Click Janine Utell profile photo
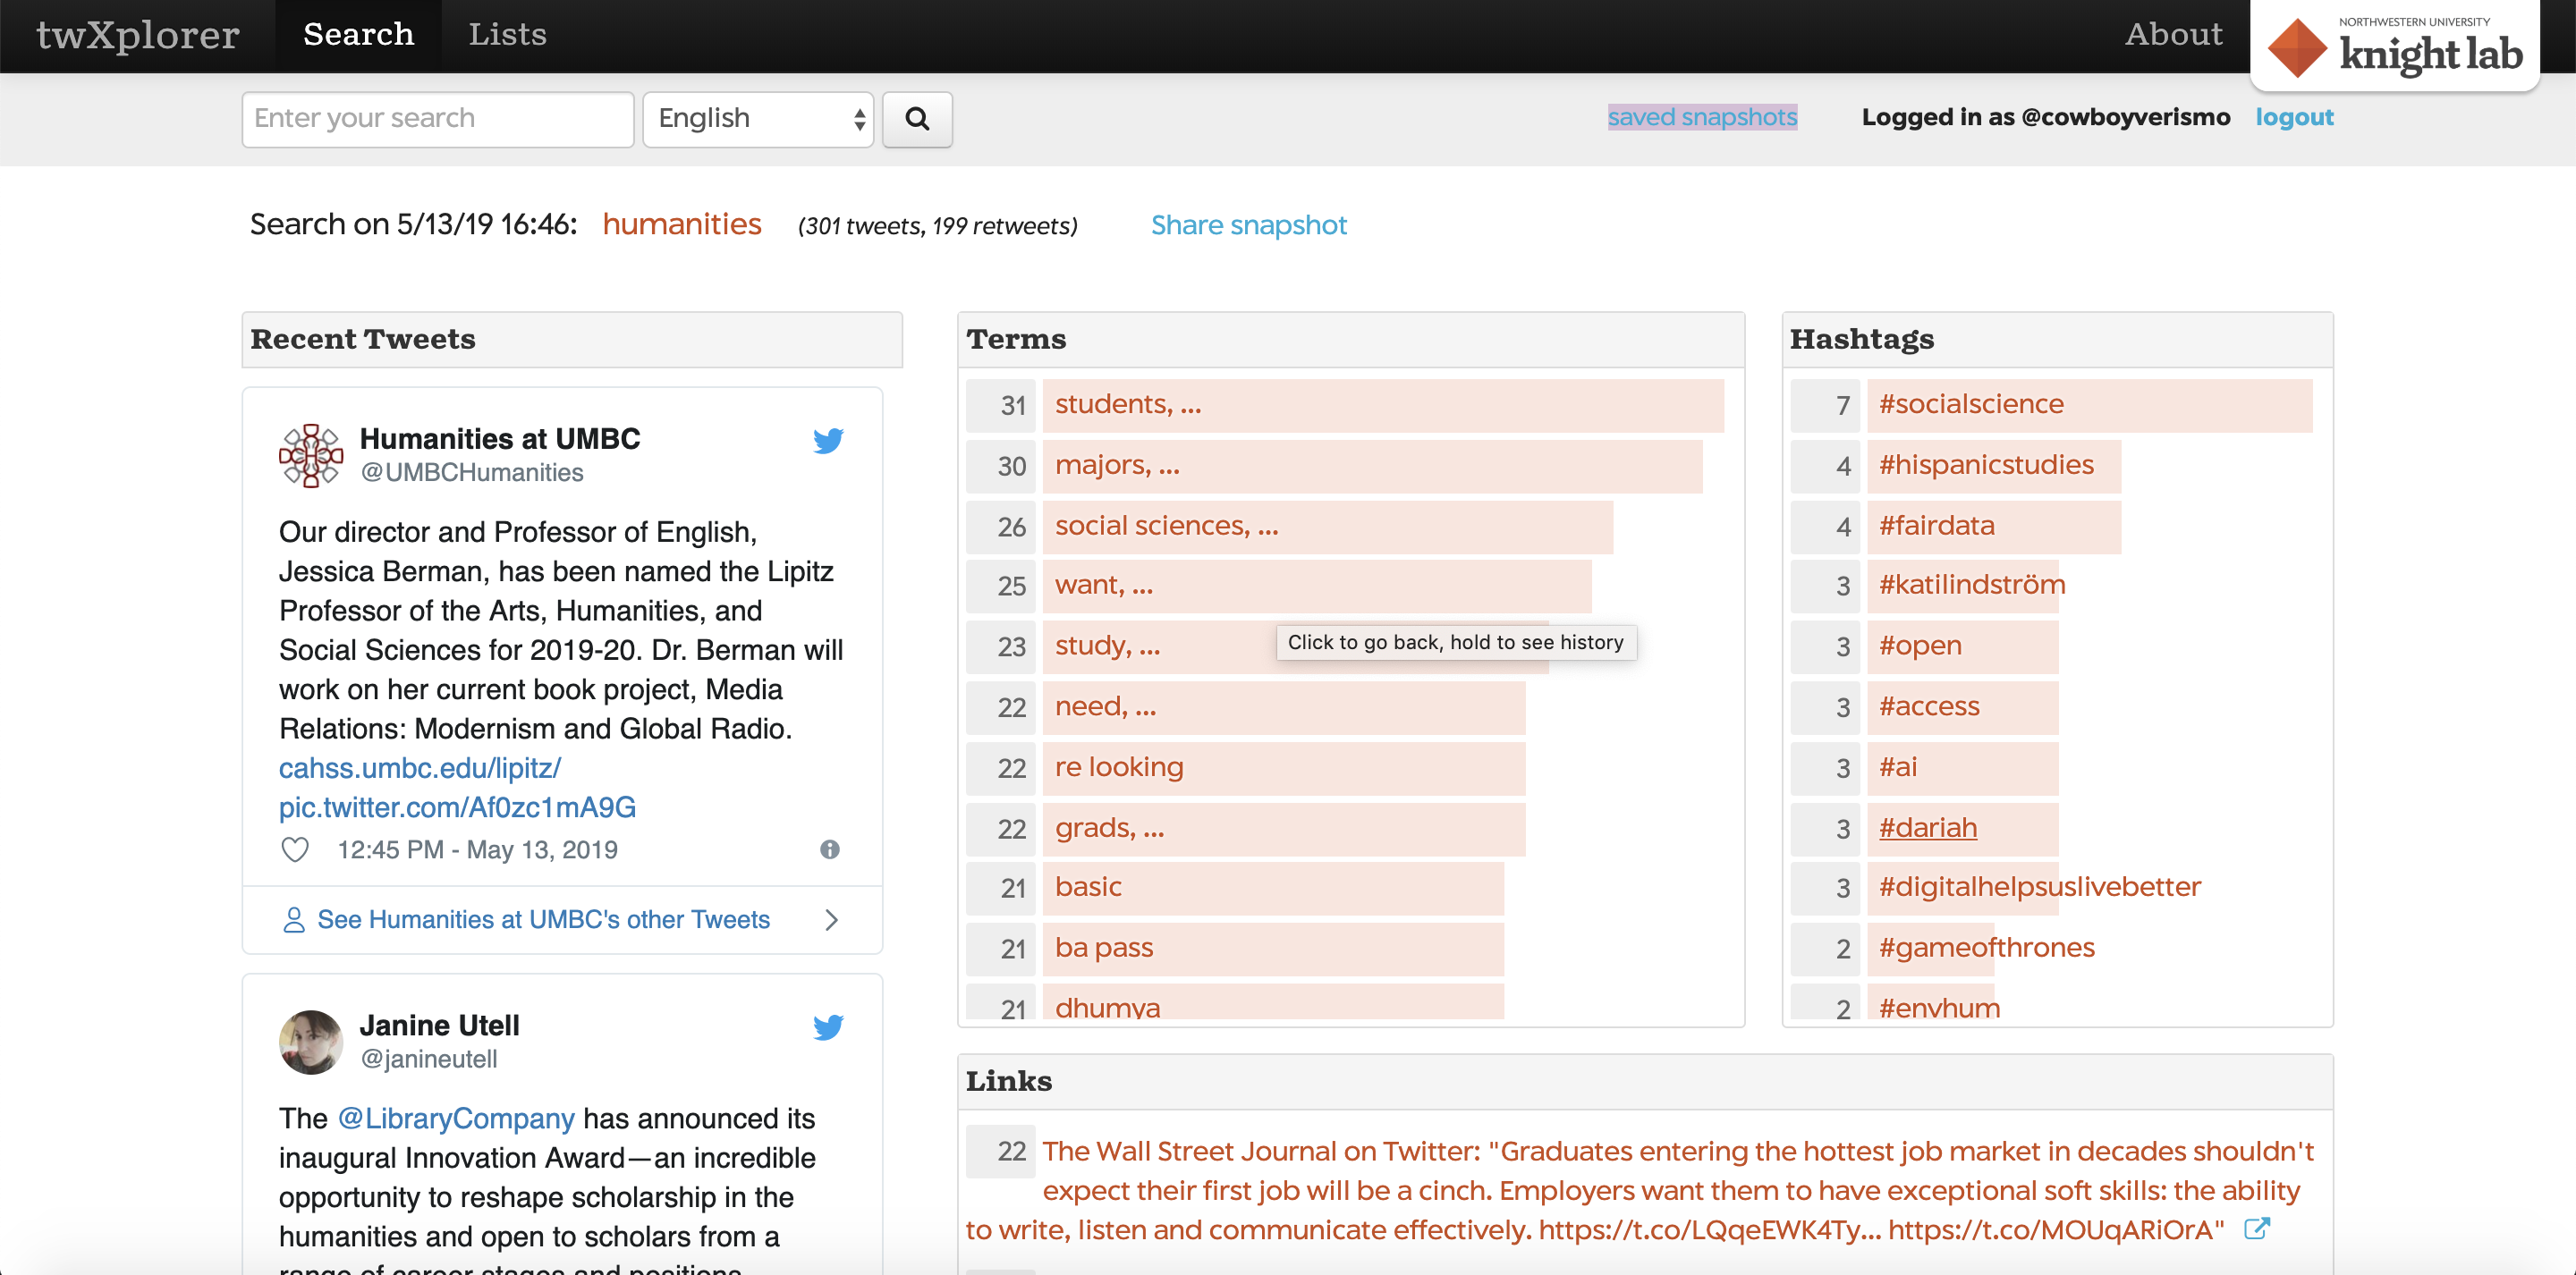The width and height of the screenshot is (2576, 1275). (310, 1042)
